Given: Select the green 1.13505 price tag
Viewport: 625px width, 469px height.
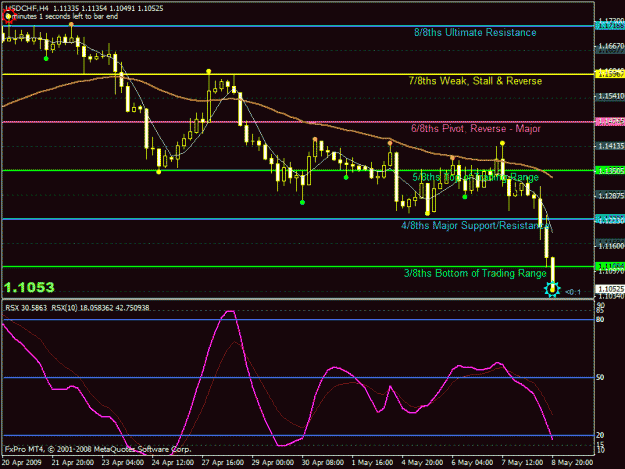Looking at the screenshot, I should 609,171.
